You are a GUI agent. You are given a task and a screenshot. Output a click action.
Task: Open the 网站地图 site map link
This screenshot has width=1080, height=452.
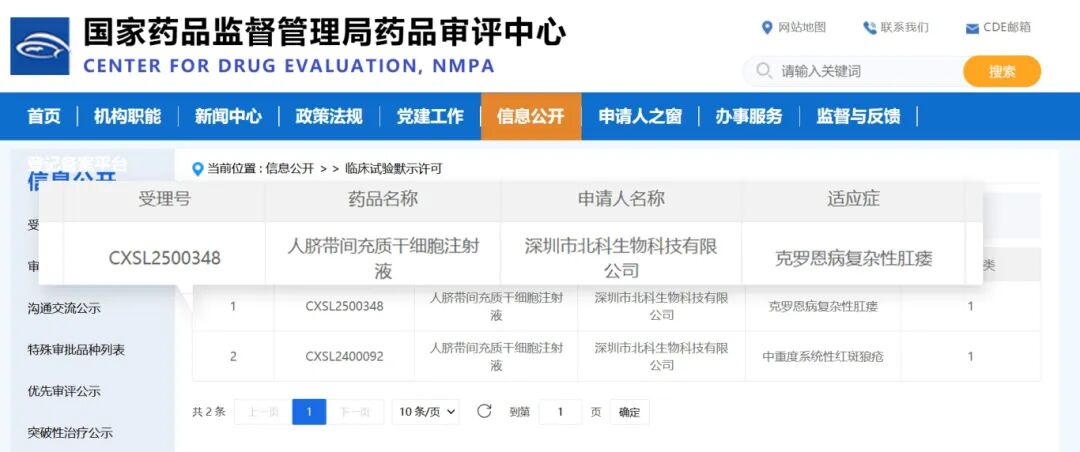802,28
